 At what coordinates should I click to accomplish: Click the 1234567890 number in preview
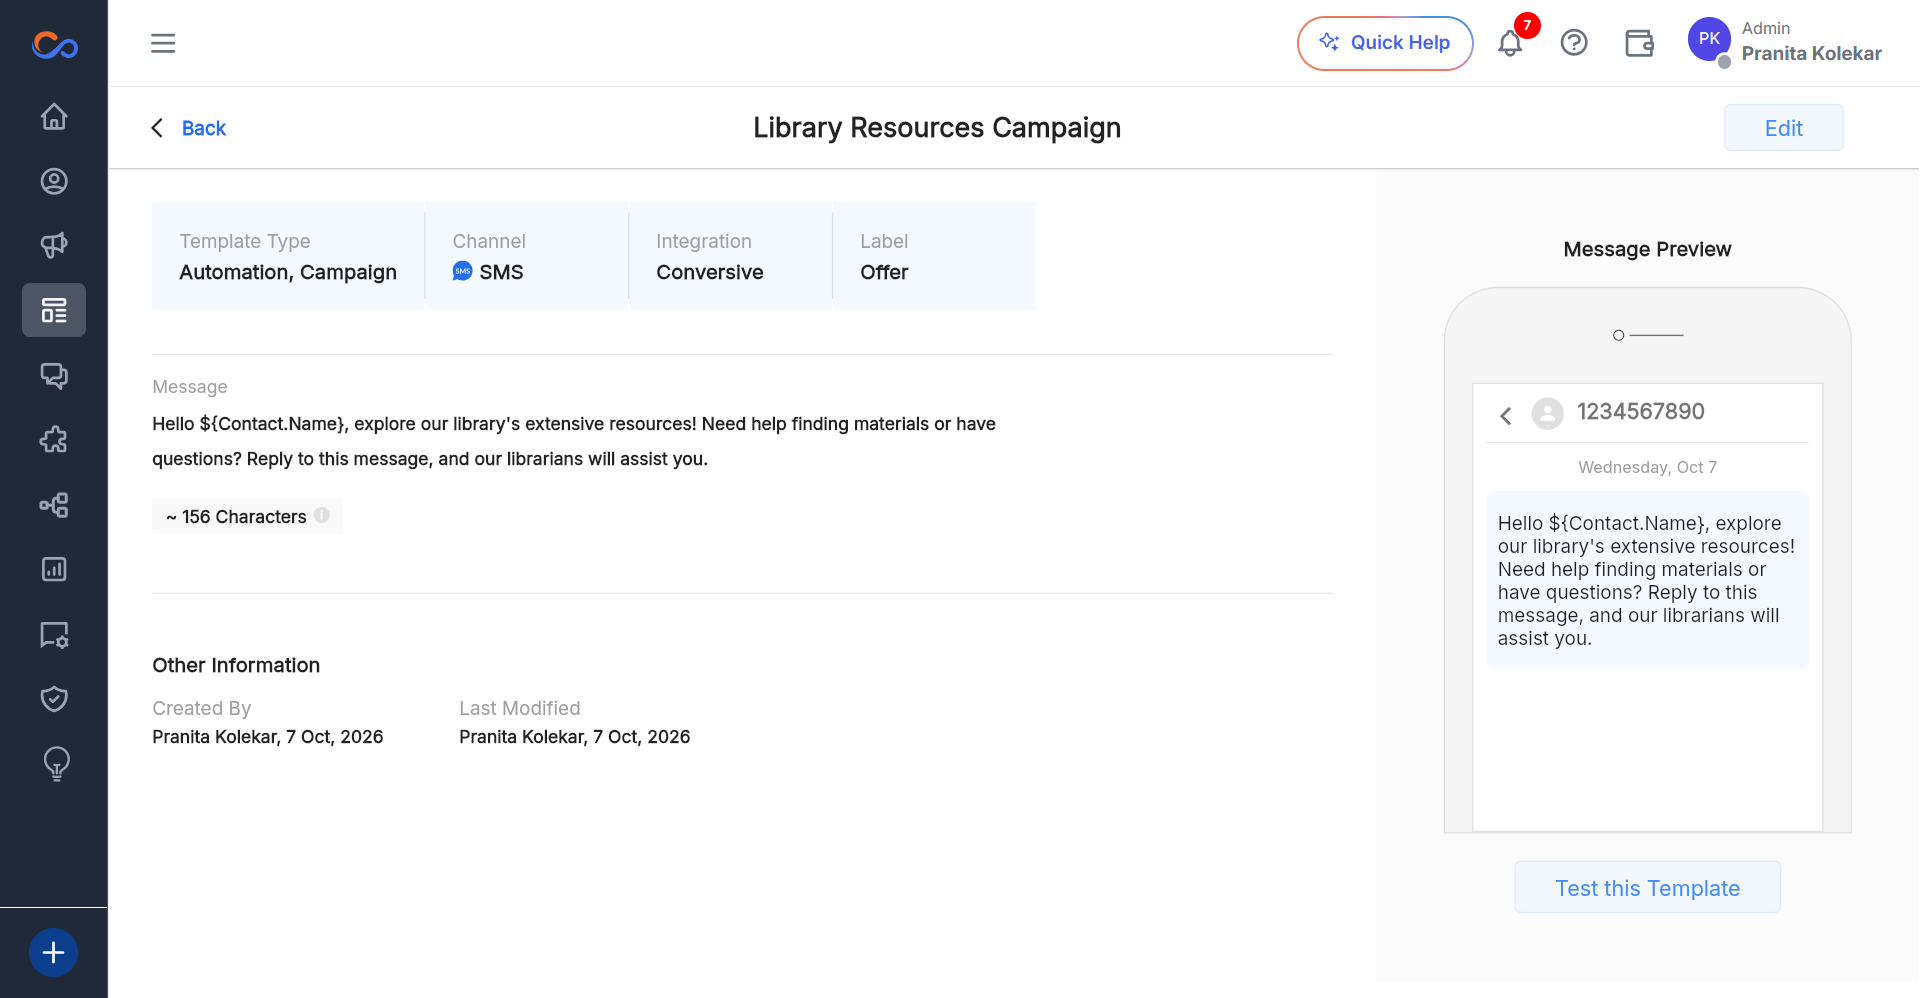1640,412
